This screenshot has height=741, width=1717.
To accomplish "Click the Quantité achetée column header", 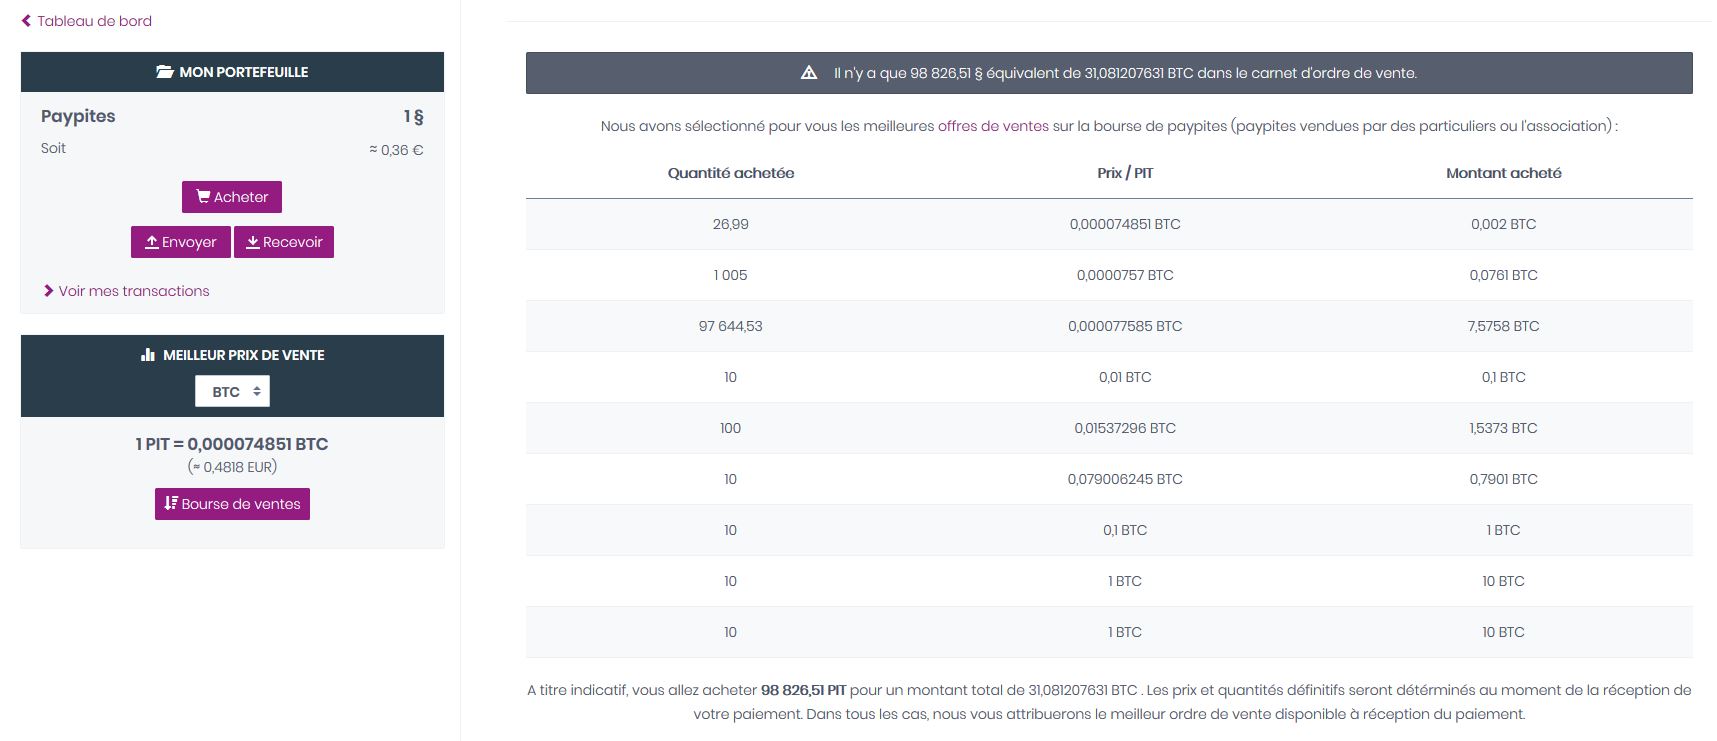I will 731,173.
